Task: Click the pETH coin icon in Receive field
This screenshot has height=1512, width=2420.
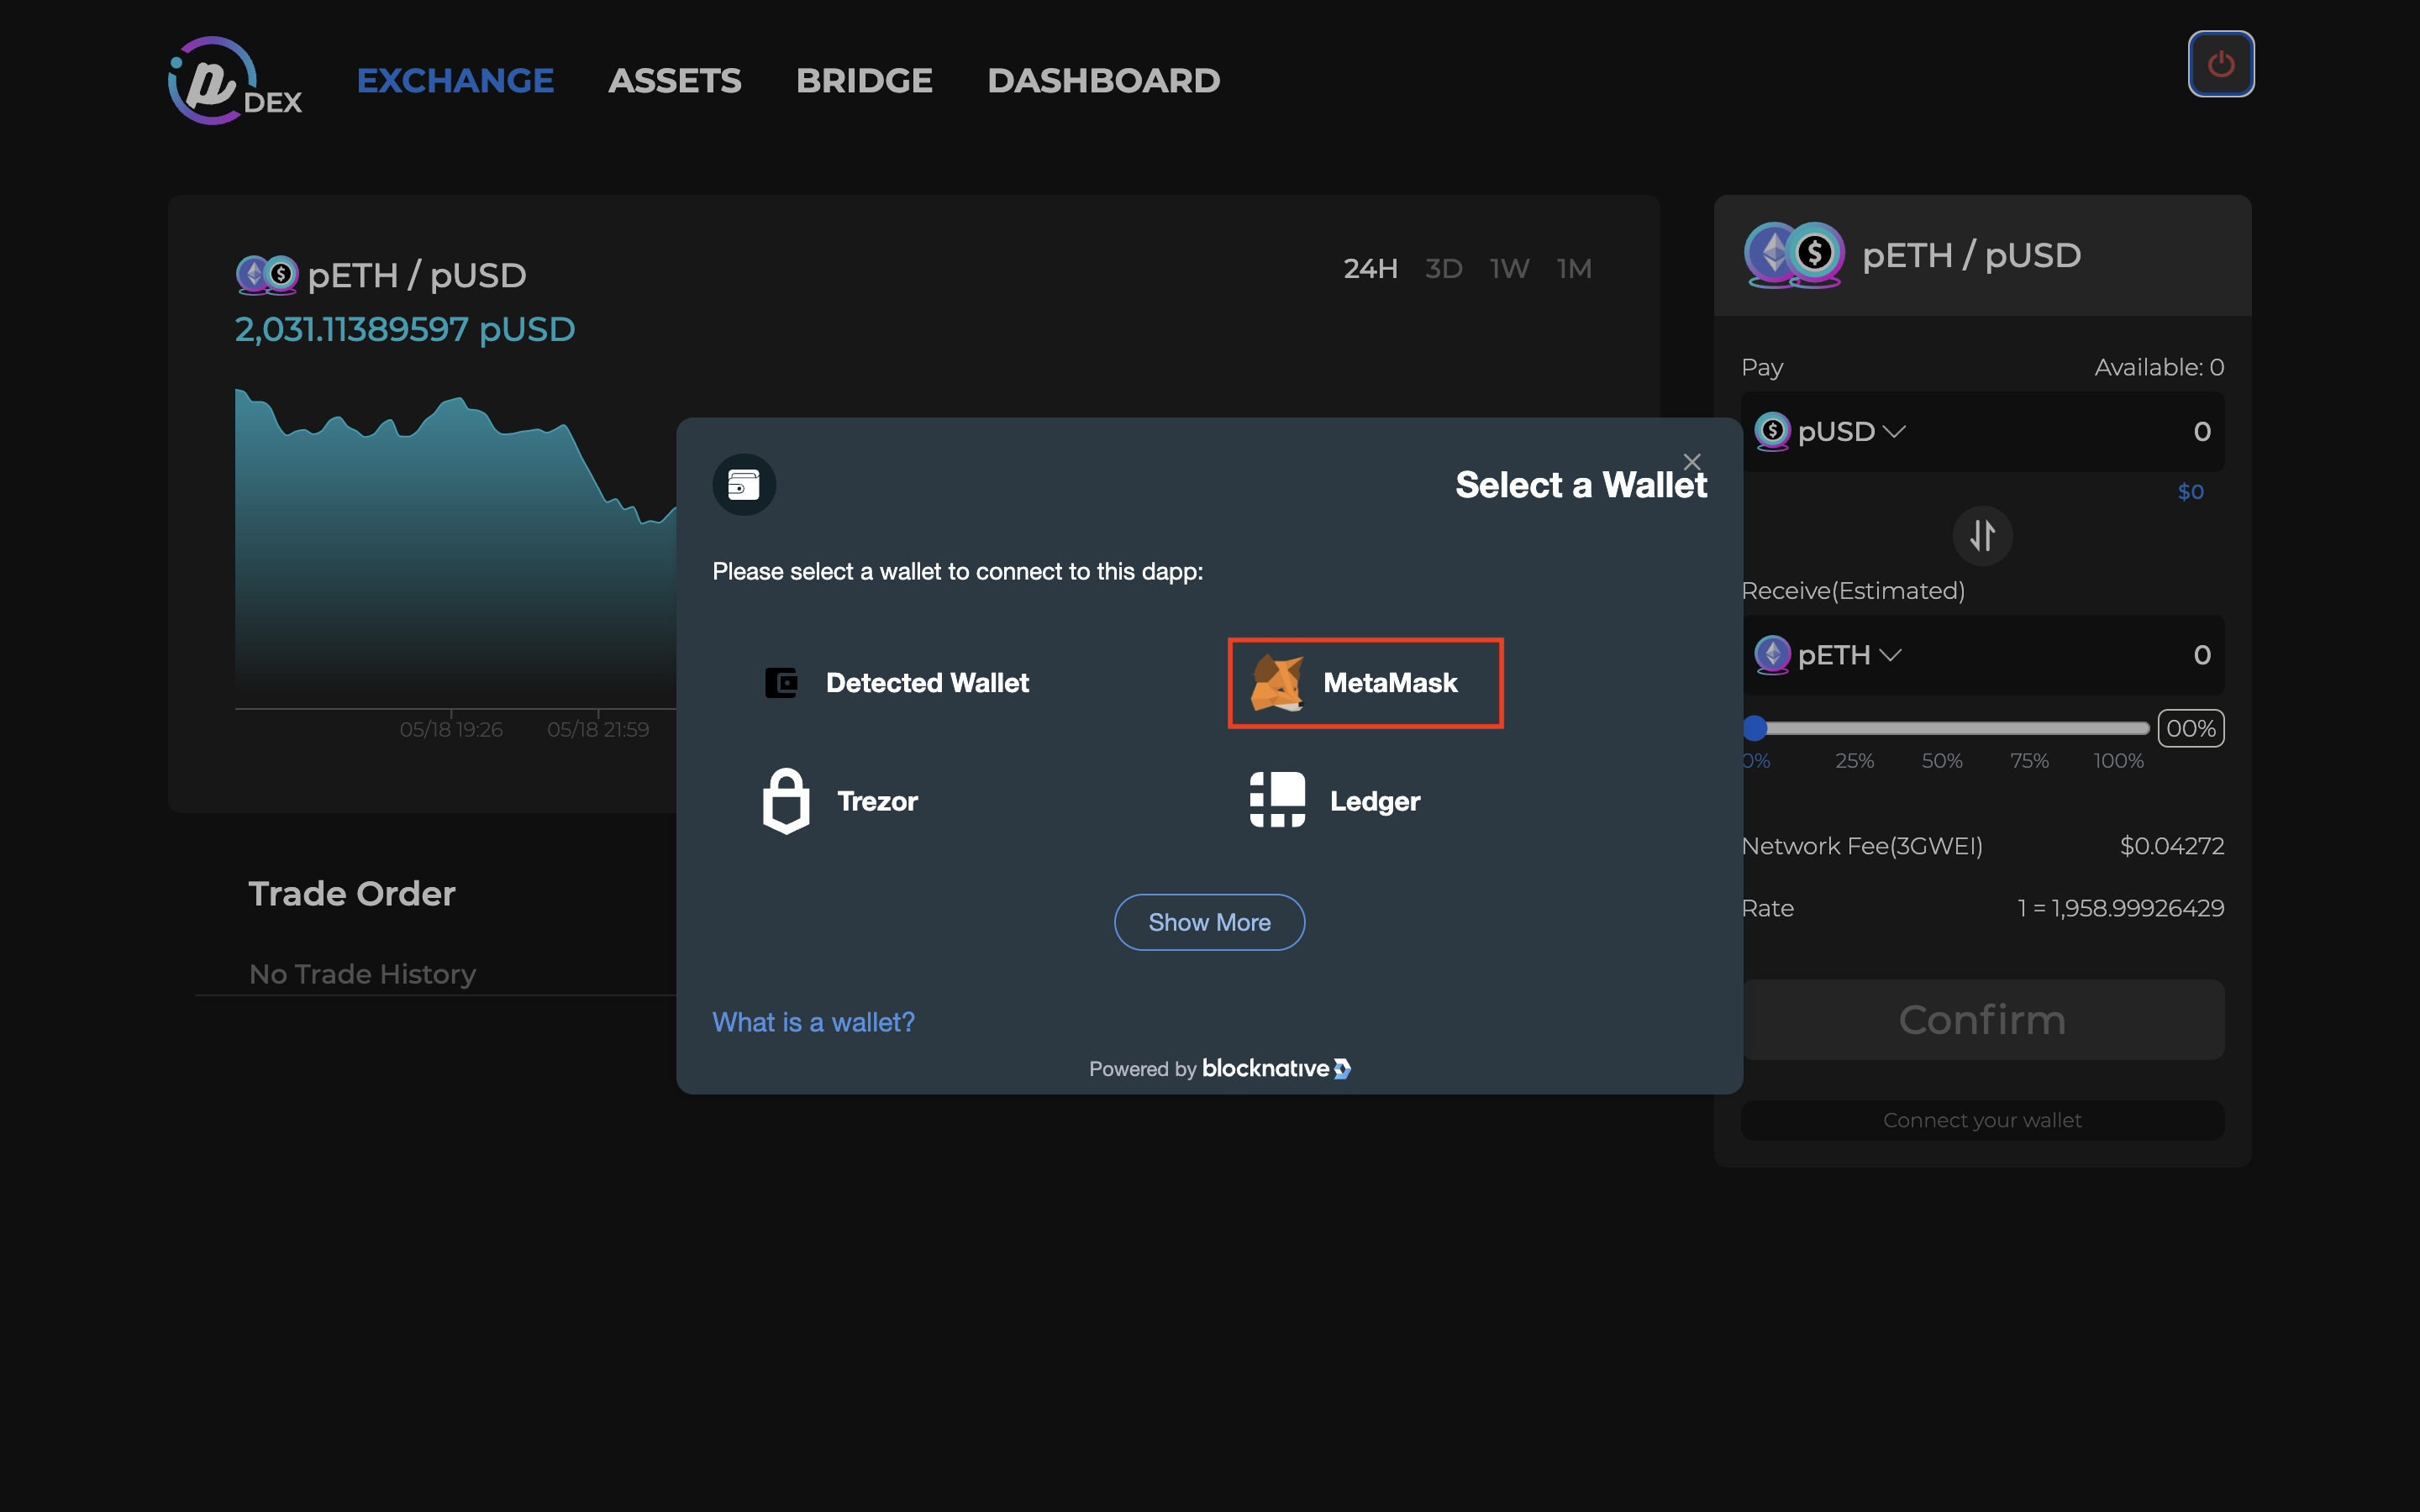Action: pyautogui.click(x=1772, y=655)
